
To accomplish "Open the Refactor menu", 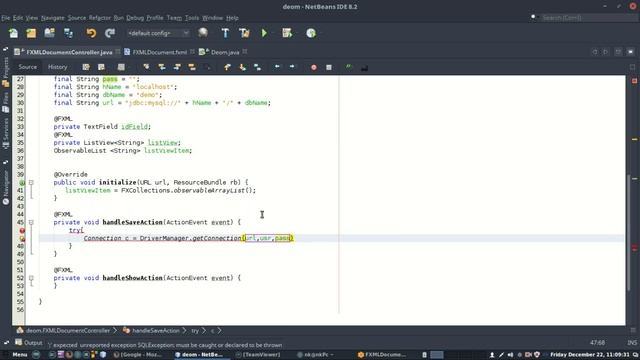I will pos(100,18).
